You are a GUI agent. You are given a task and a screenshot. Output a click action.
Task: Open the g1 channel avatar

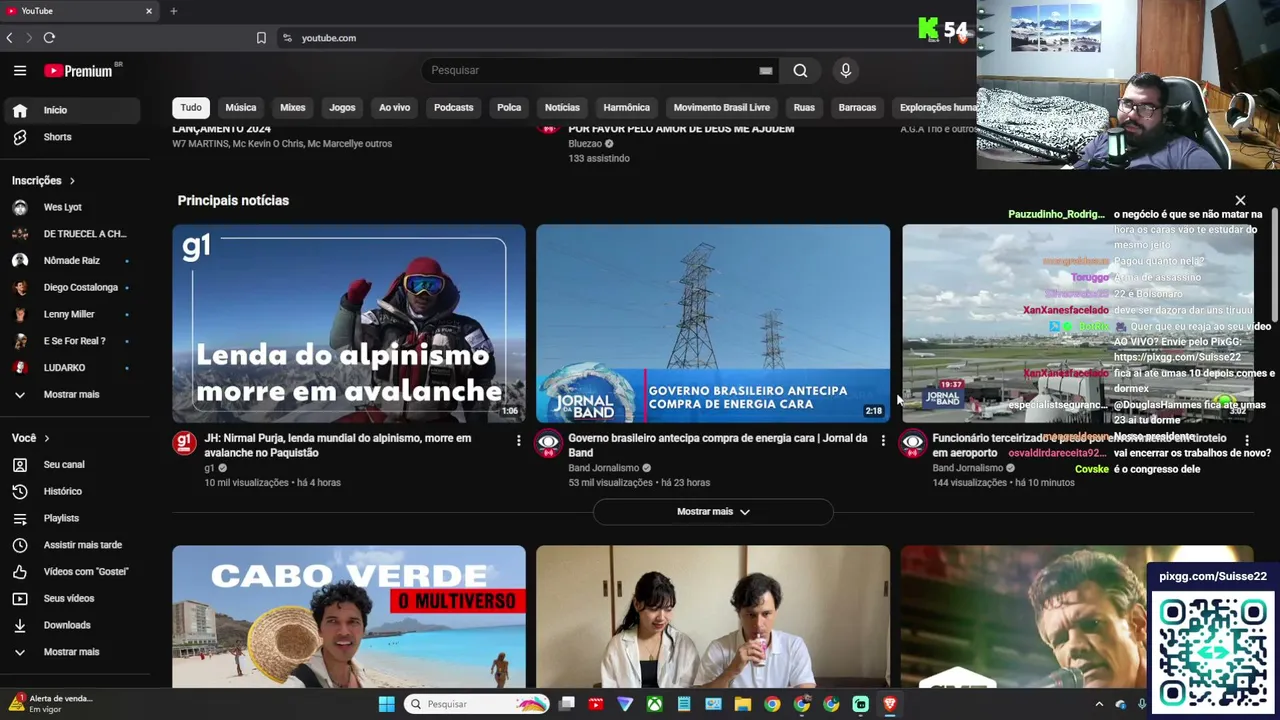pos(184,443)
